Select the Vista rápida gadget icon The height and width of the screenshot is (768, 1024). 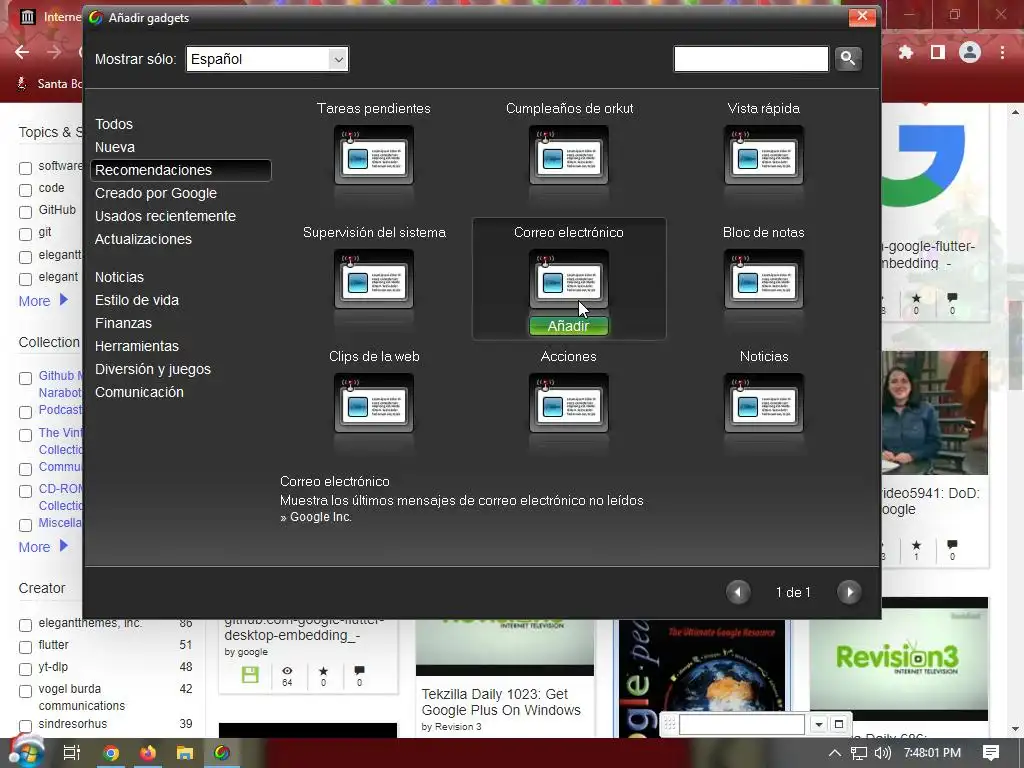763,155
